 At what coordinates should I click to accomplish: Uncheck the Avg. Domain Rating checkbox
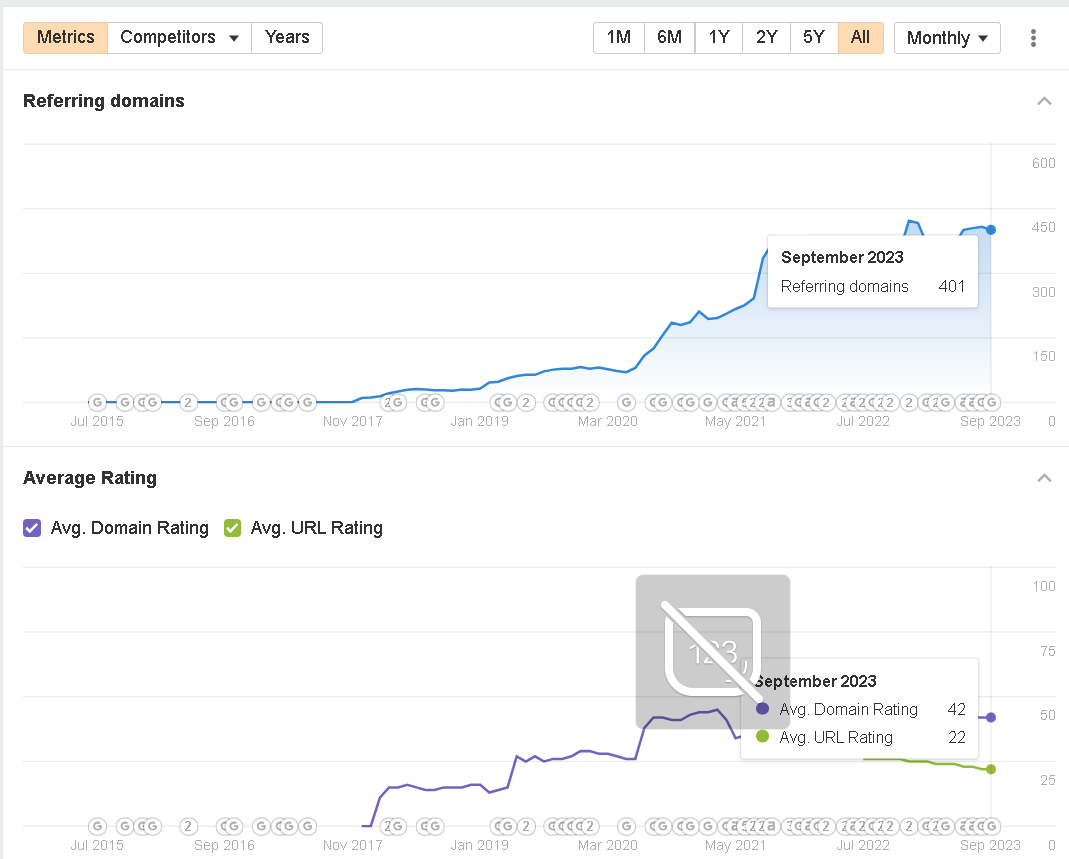(32, 528)
